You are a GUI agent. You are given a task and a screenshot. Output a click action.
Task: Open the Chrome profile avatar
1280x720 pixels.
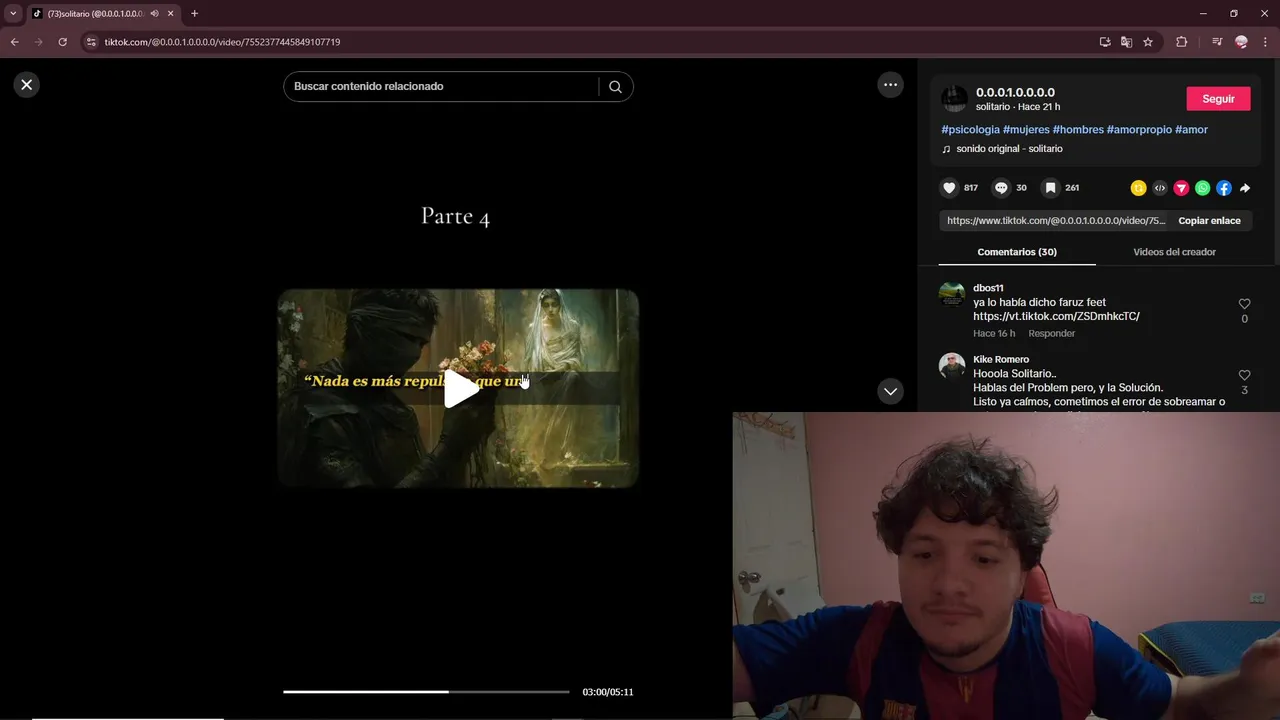(1242, 42)
